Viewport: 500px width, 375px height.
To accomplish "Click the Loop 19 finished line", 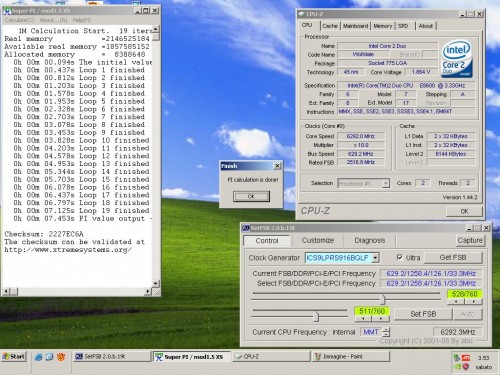I will tap(81, 211).
